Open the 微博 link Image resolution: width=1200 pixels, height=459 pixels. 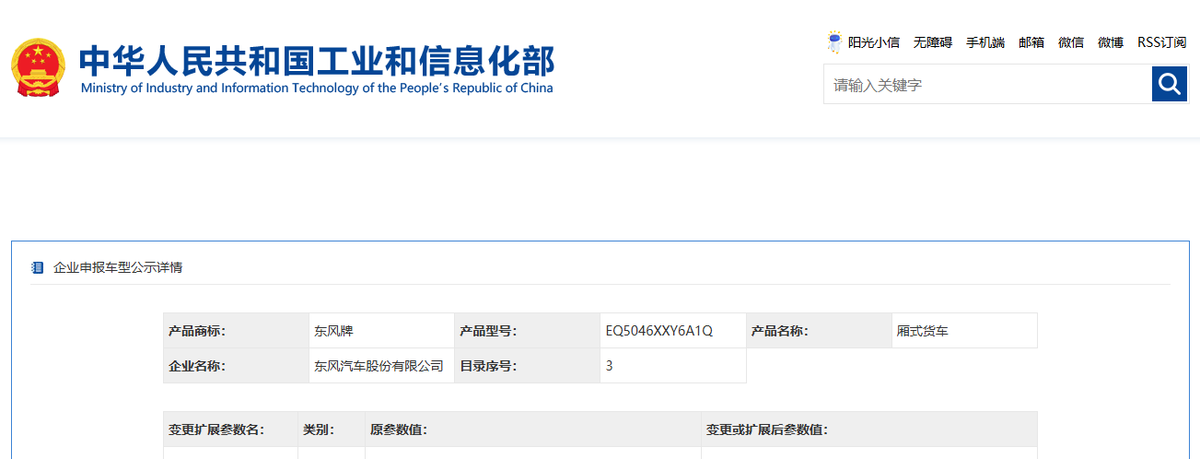coord(1110,43)
